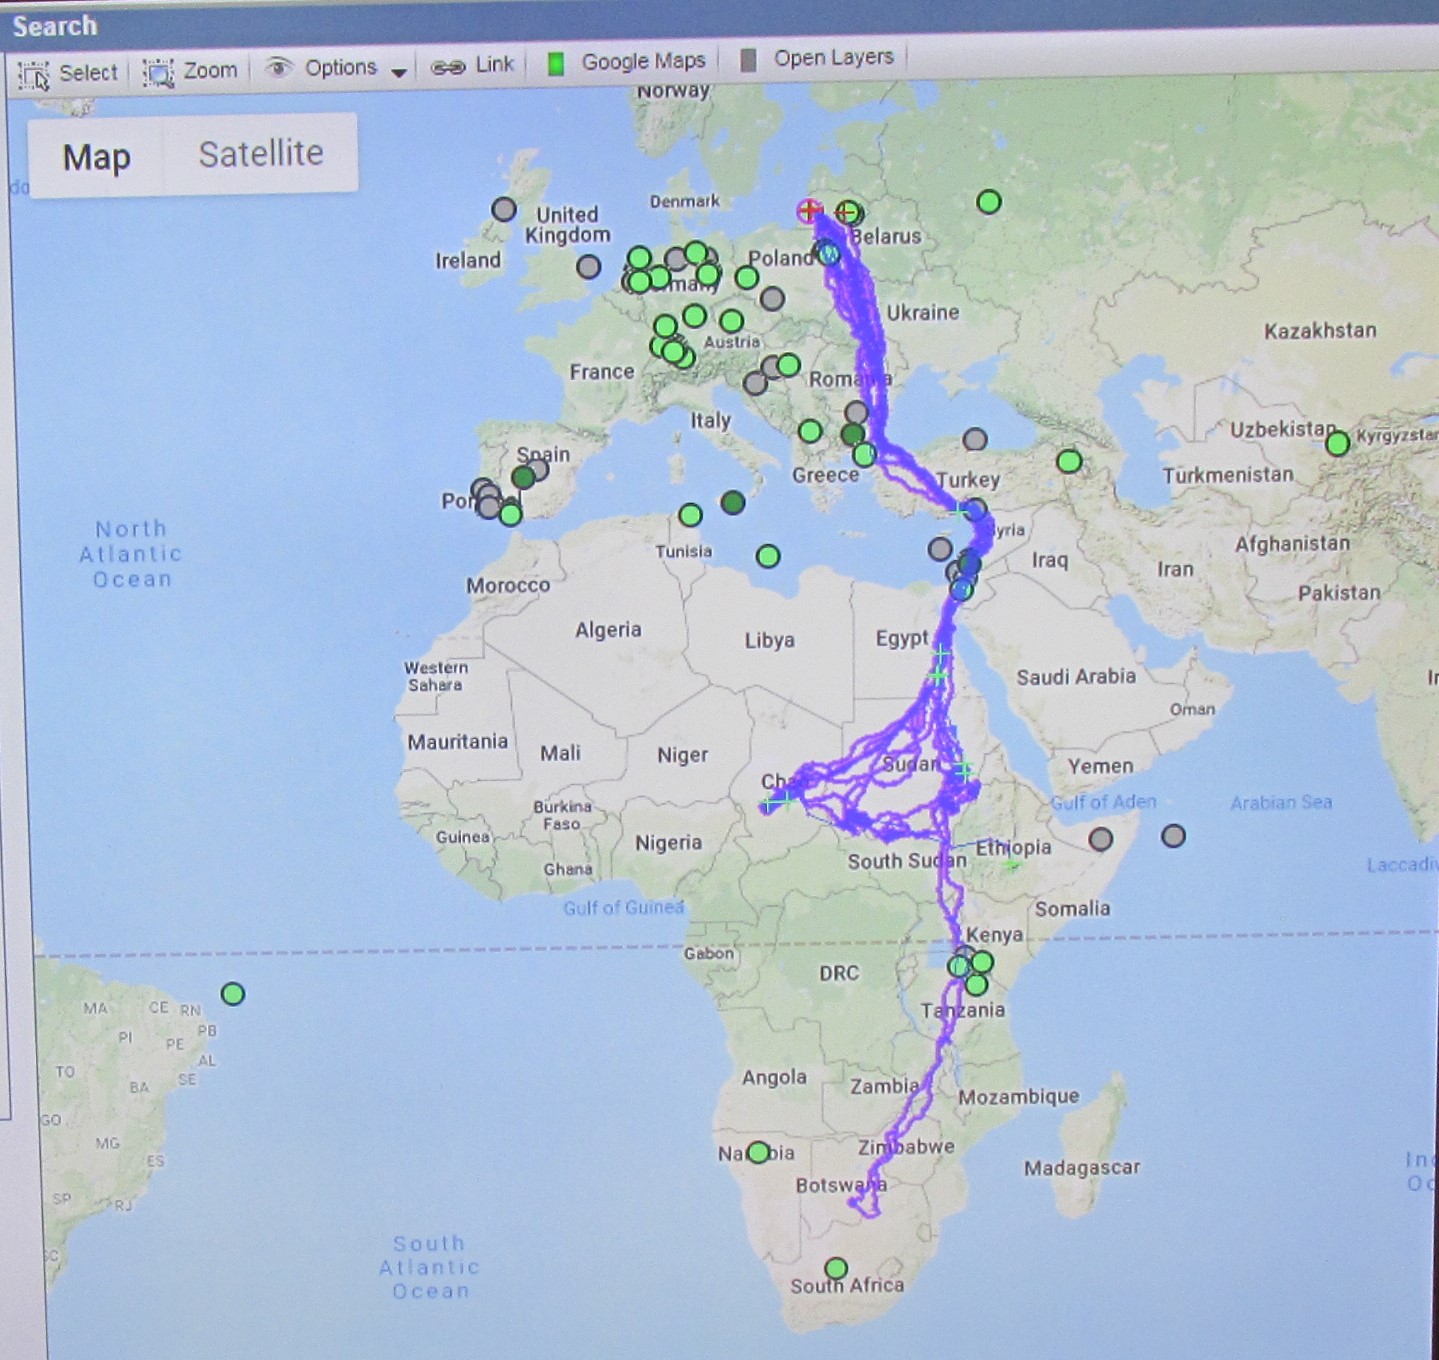Click the South Atlantic Ocean label

click(429, 1267)
